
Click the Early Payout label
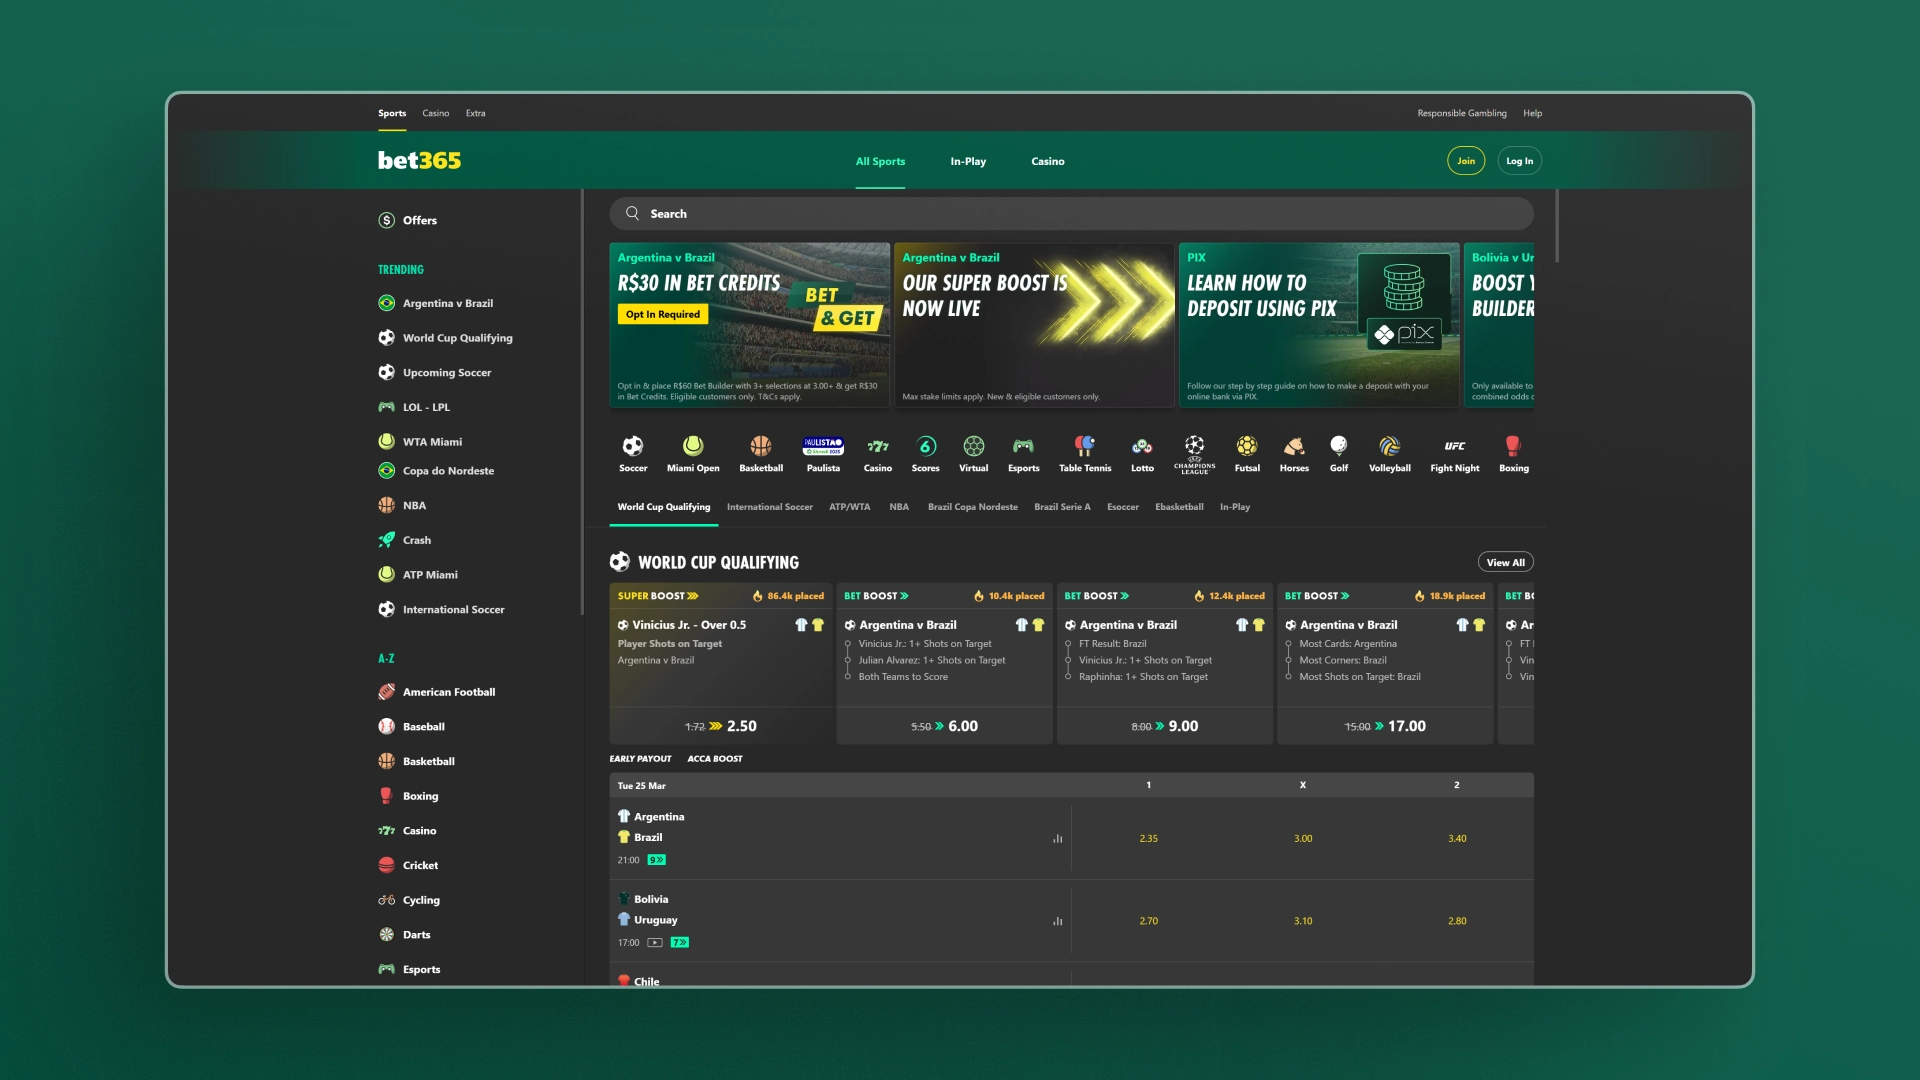(640, 759)
